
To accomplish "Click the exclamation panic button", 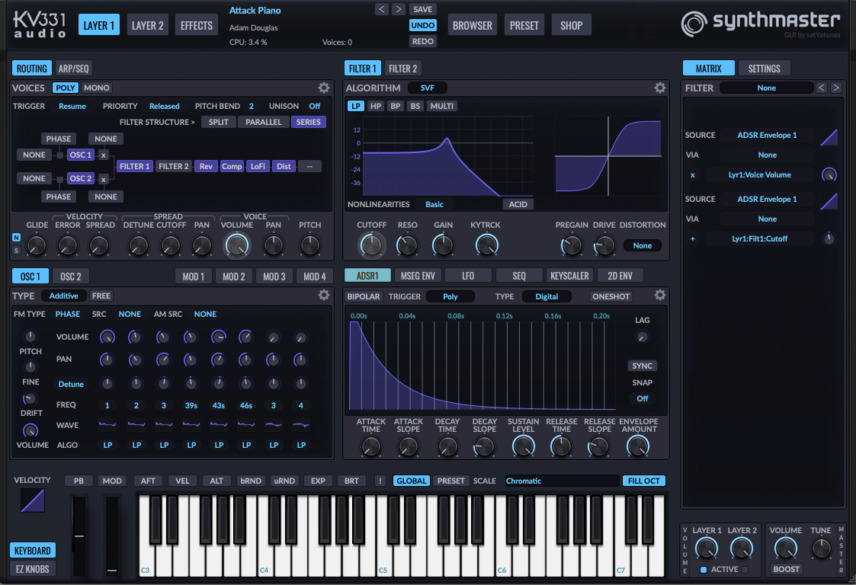I will pos(379,481).
